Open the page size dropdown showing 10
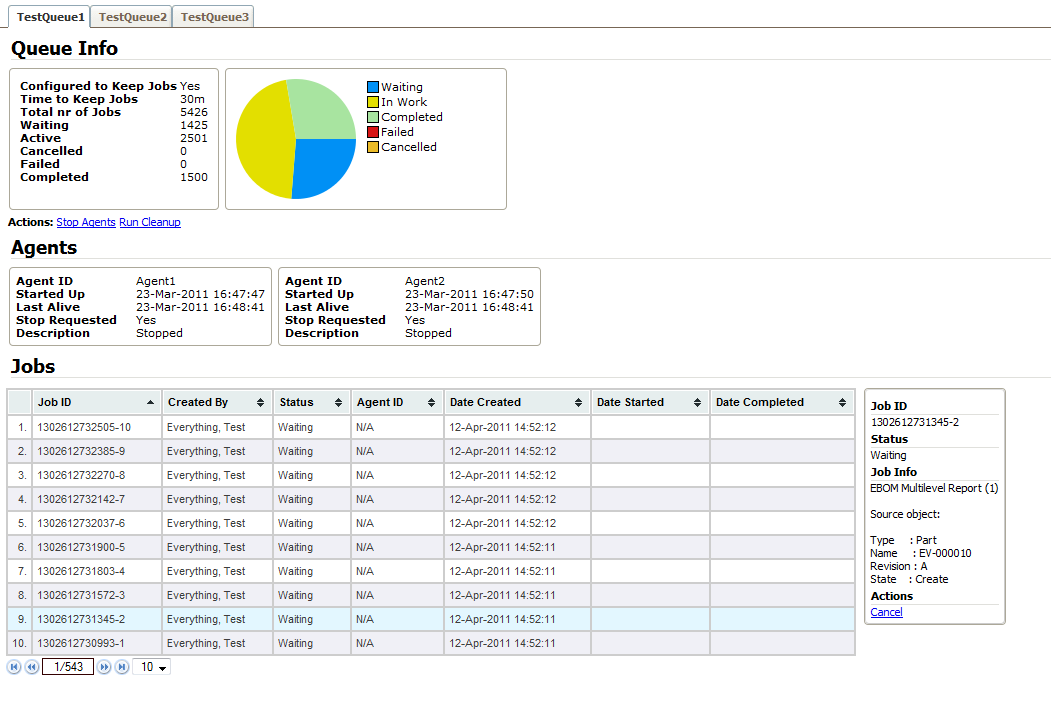Screen dimensions: 1051x702 point(152,666)
